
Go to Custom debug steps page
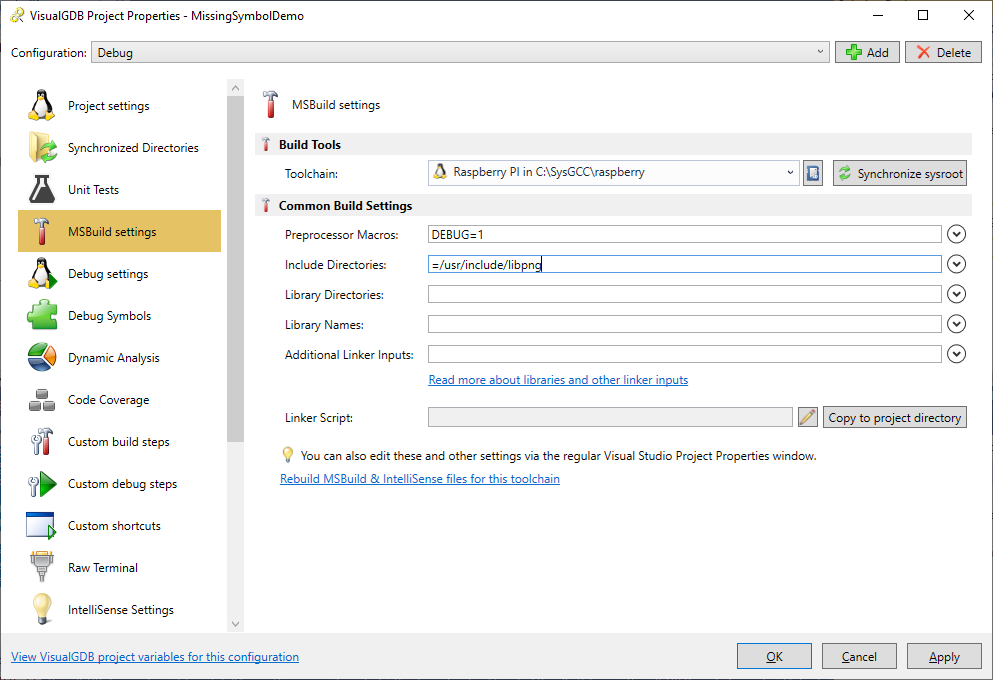tap(119, 484)
